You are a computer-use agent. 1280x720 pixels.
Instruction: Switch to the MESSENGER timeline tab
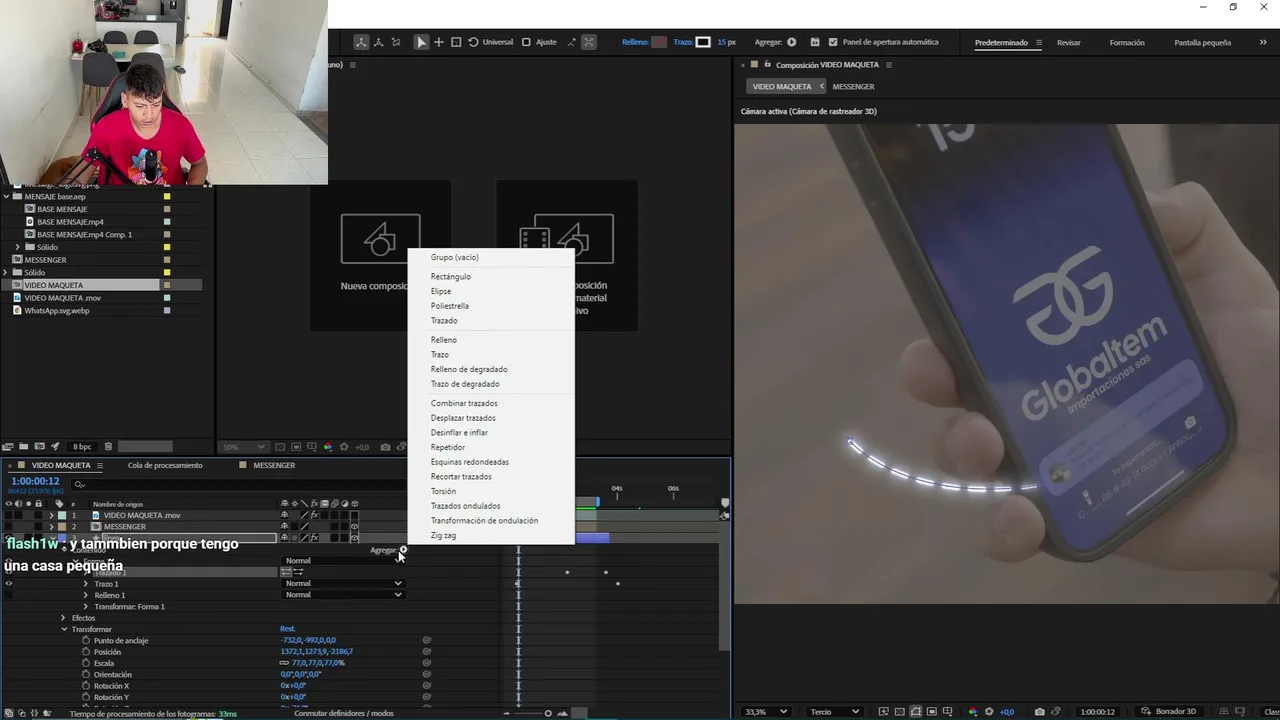click(274, 465)
